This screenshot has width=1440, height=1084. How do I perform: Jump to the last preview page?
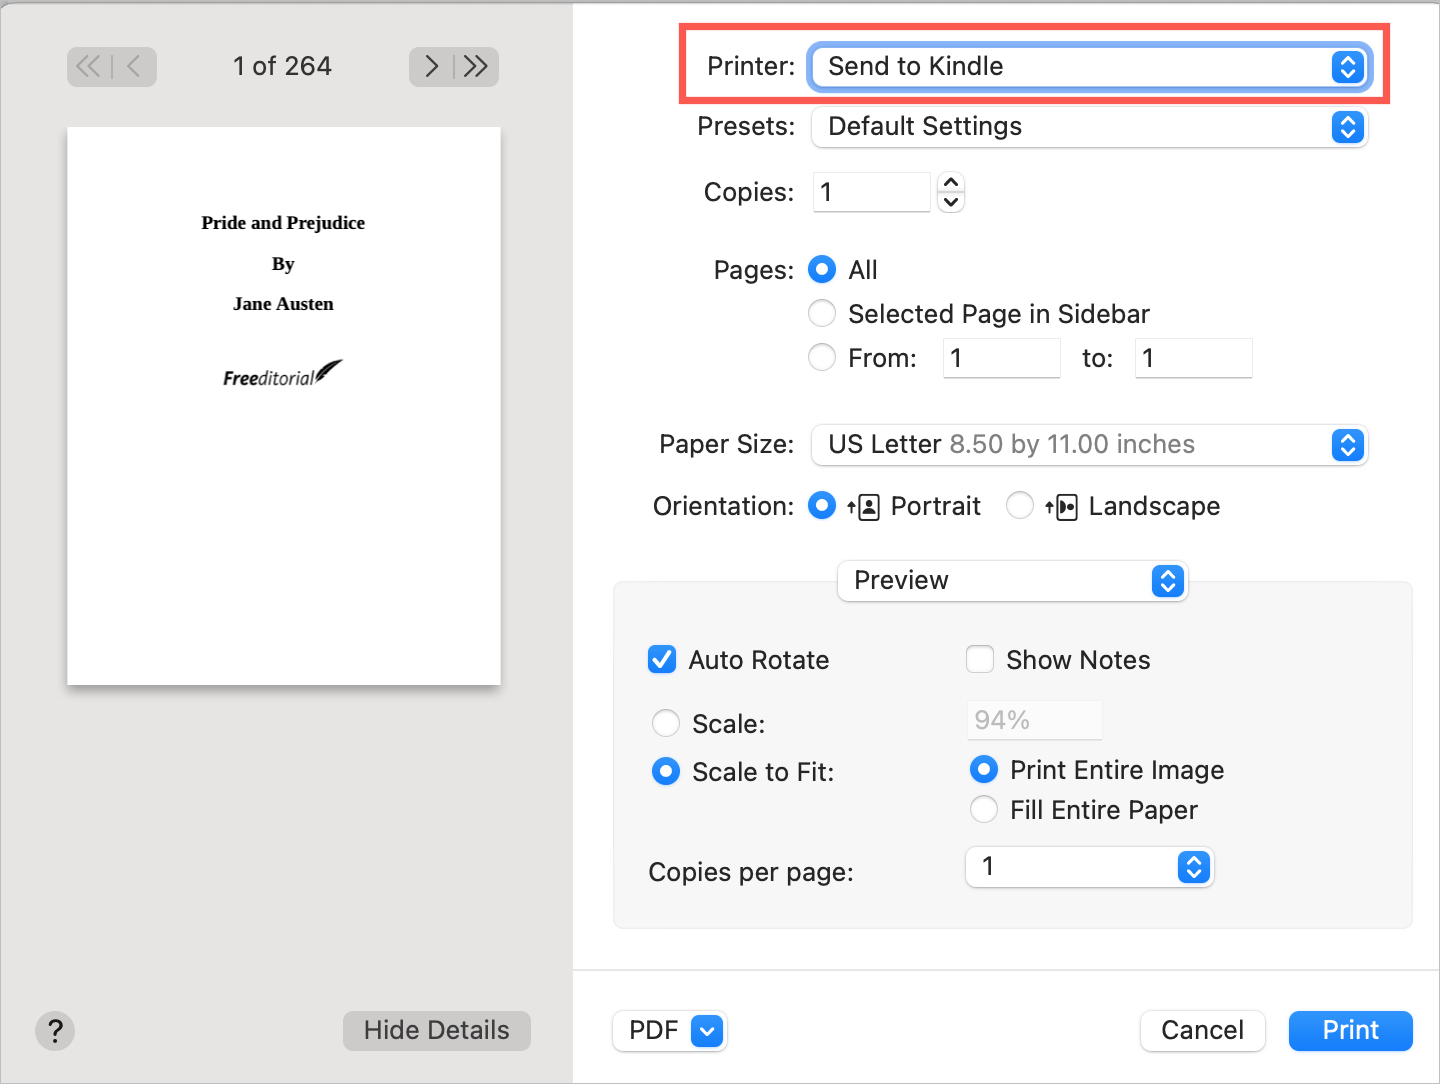(x=477, y=67)
